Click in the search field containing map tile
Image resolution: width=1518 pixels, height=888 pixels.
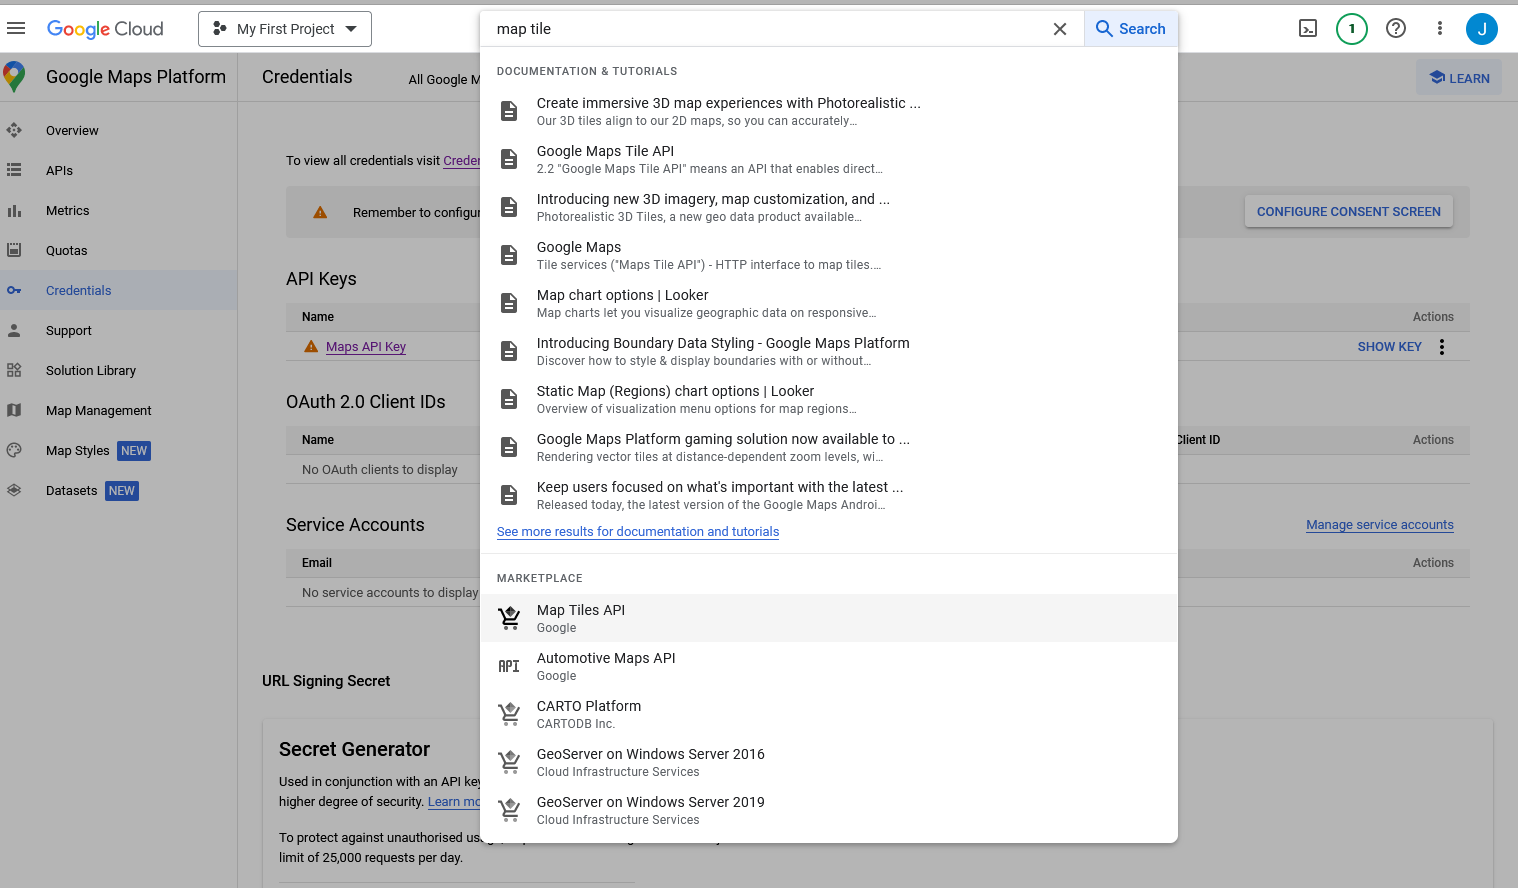click(x=765, y=29)
